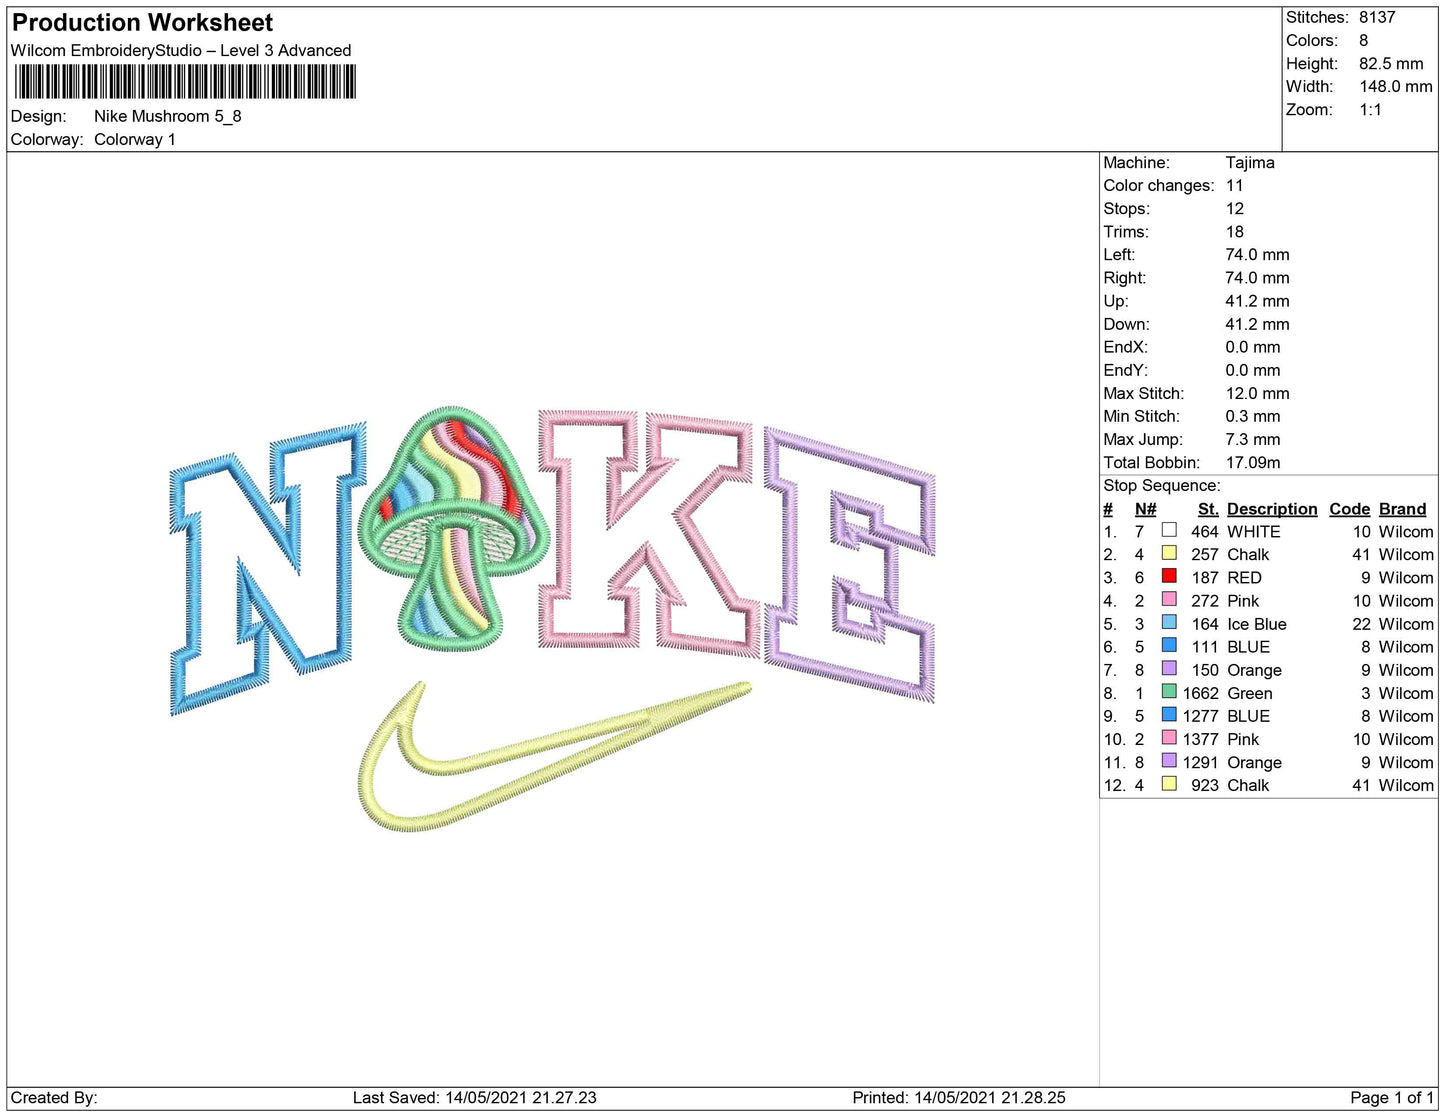Click the "Page 1 of 1" indicator
The height and width of the screenshot is (1112, 1445).
tap(1392, 1097)
